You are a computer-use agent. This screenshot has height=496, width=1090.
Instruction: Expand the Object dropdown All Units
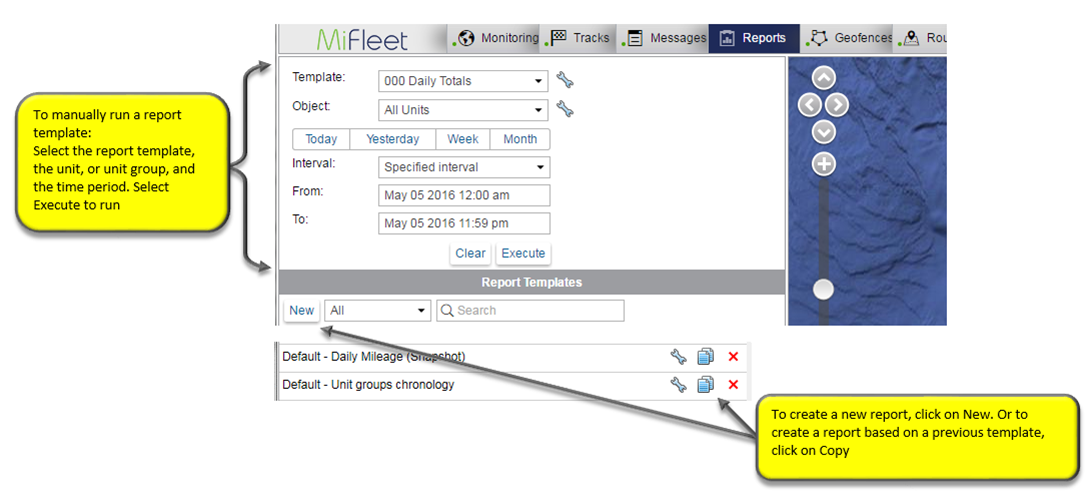[x=464, y=110]
